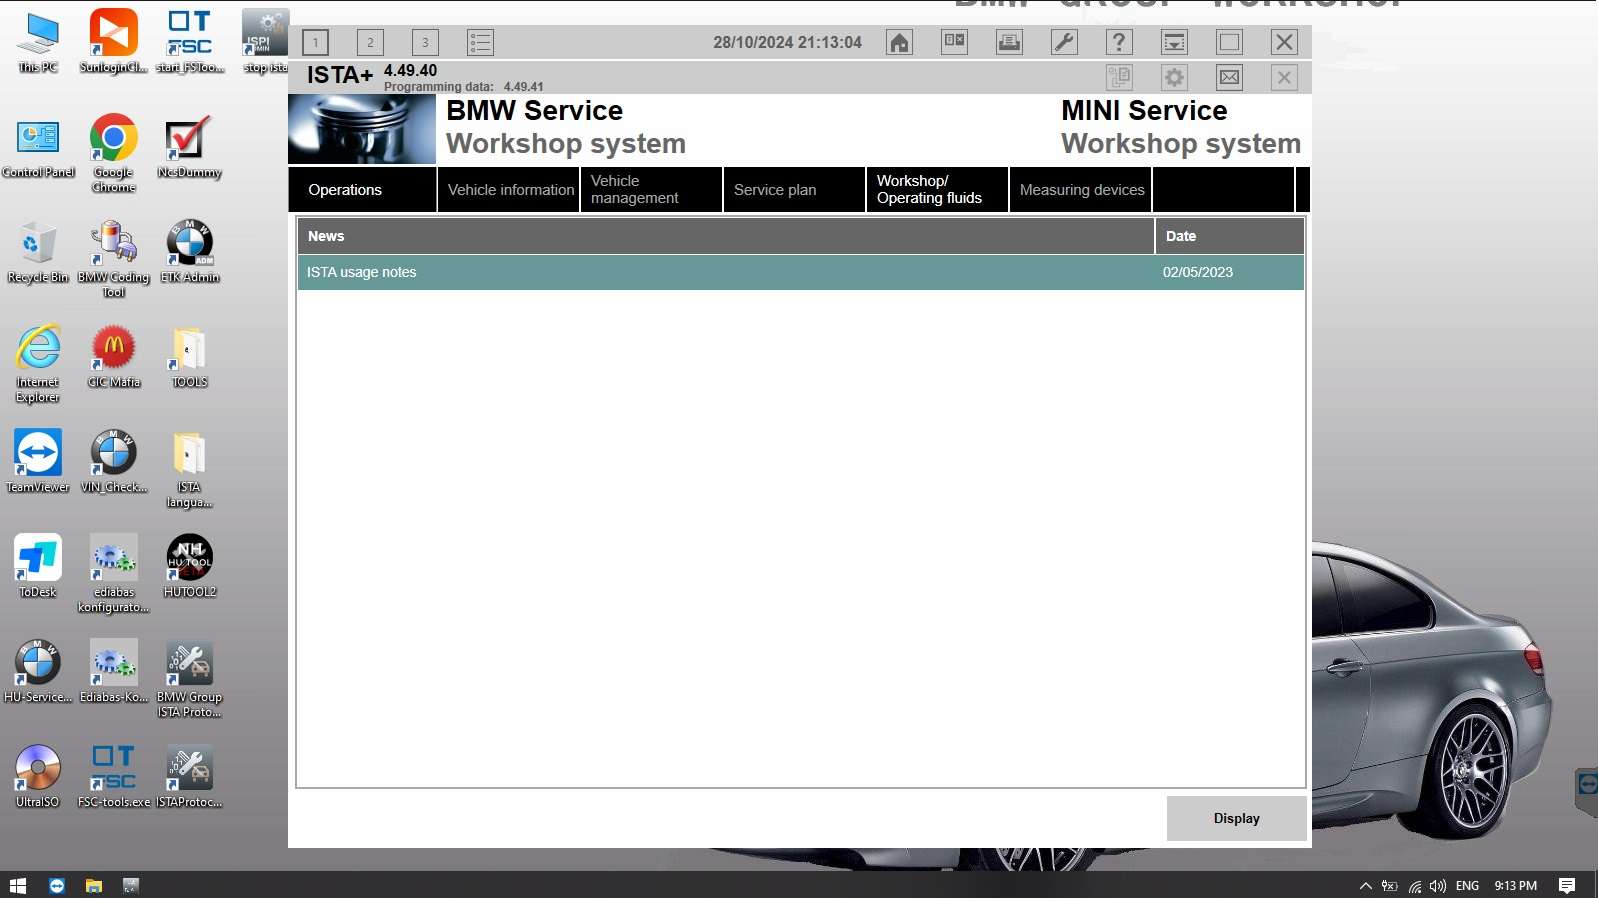Open ToDesk desktop shortcut
The width and height of the screenshot is (1598, 898).
coord(38,567)
